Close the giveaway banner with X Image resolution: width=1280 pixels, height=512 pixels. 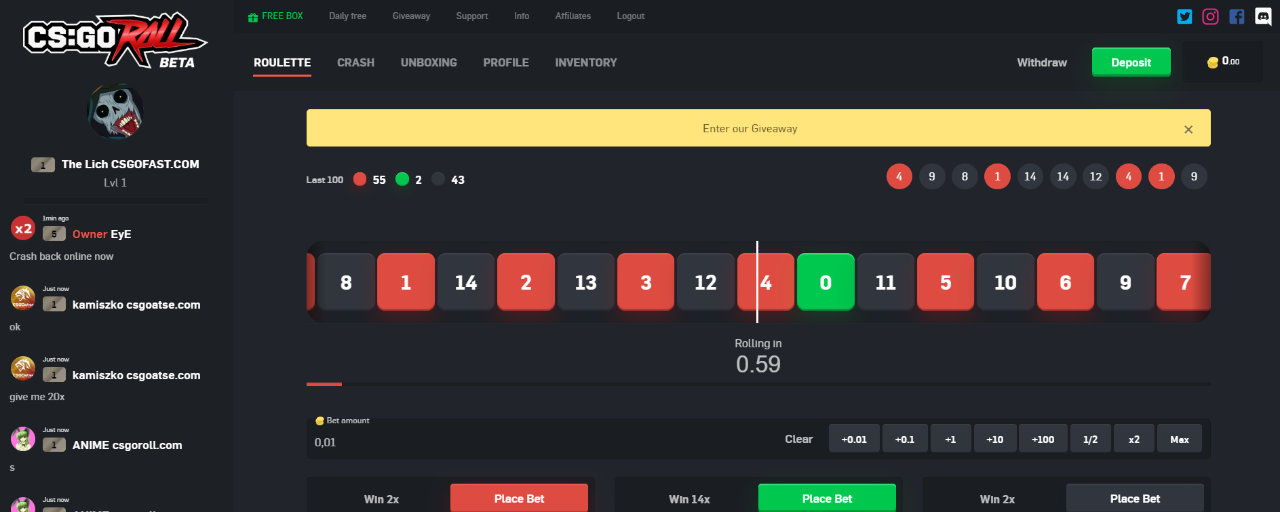[x=1188, y=129]
